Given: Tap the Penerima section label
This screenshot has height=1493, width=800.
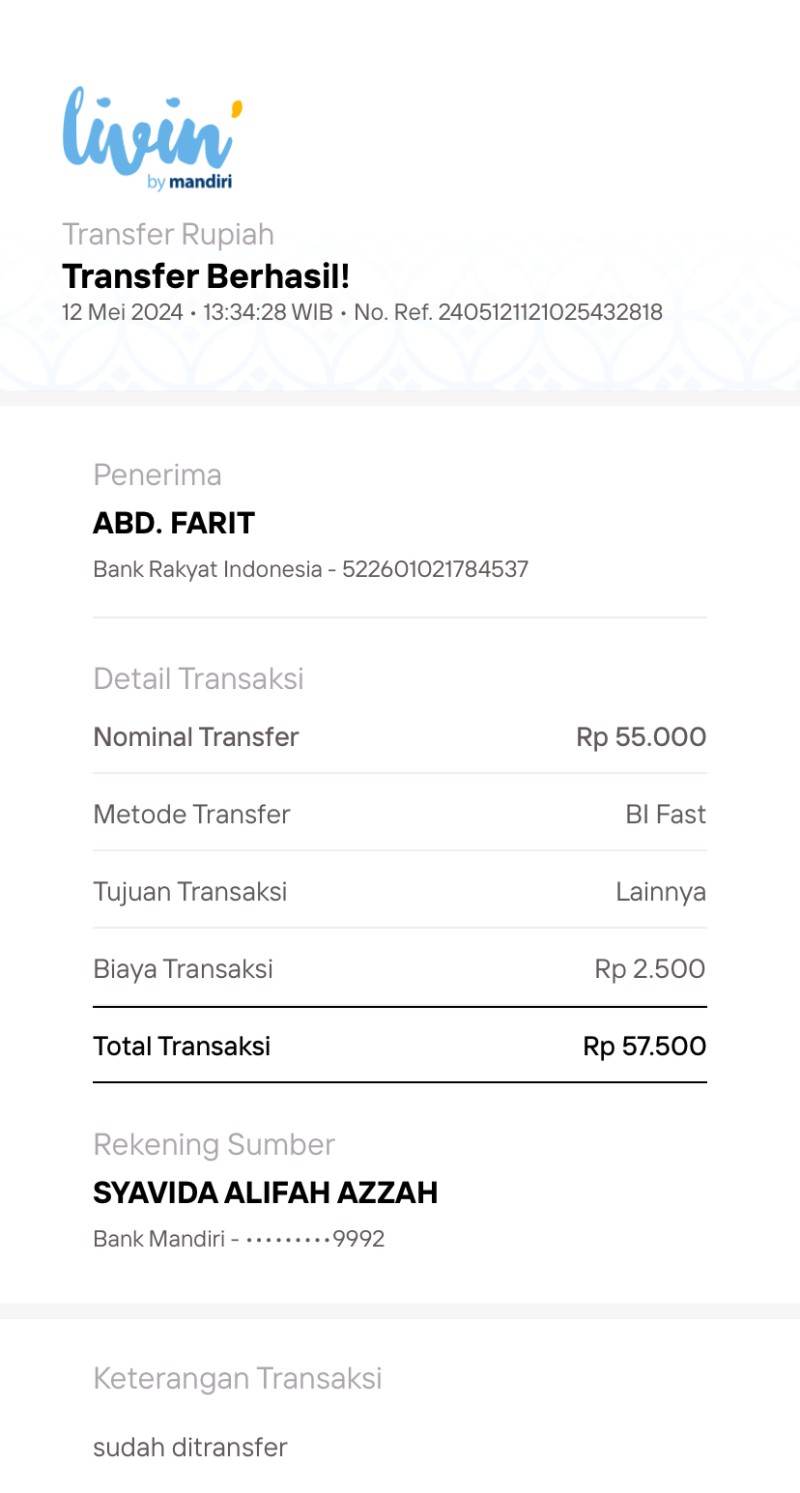Looking at the screenshot, I should 157,475.
